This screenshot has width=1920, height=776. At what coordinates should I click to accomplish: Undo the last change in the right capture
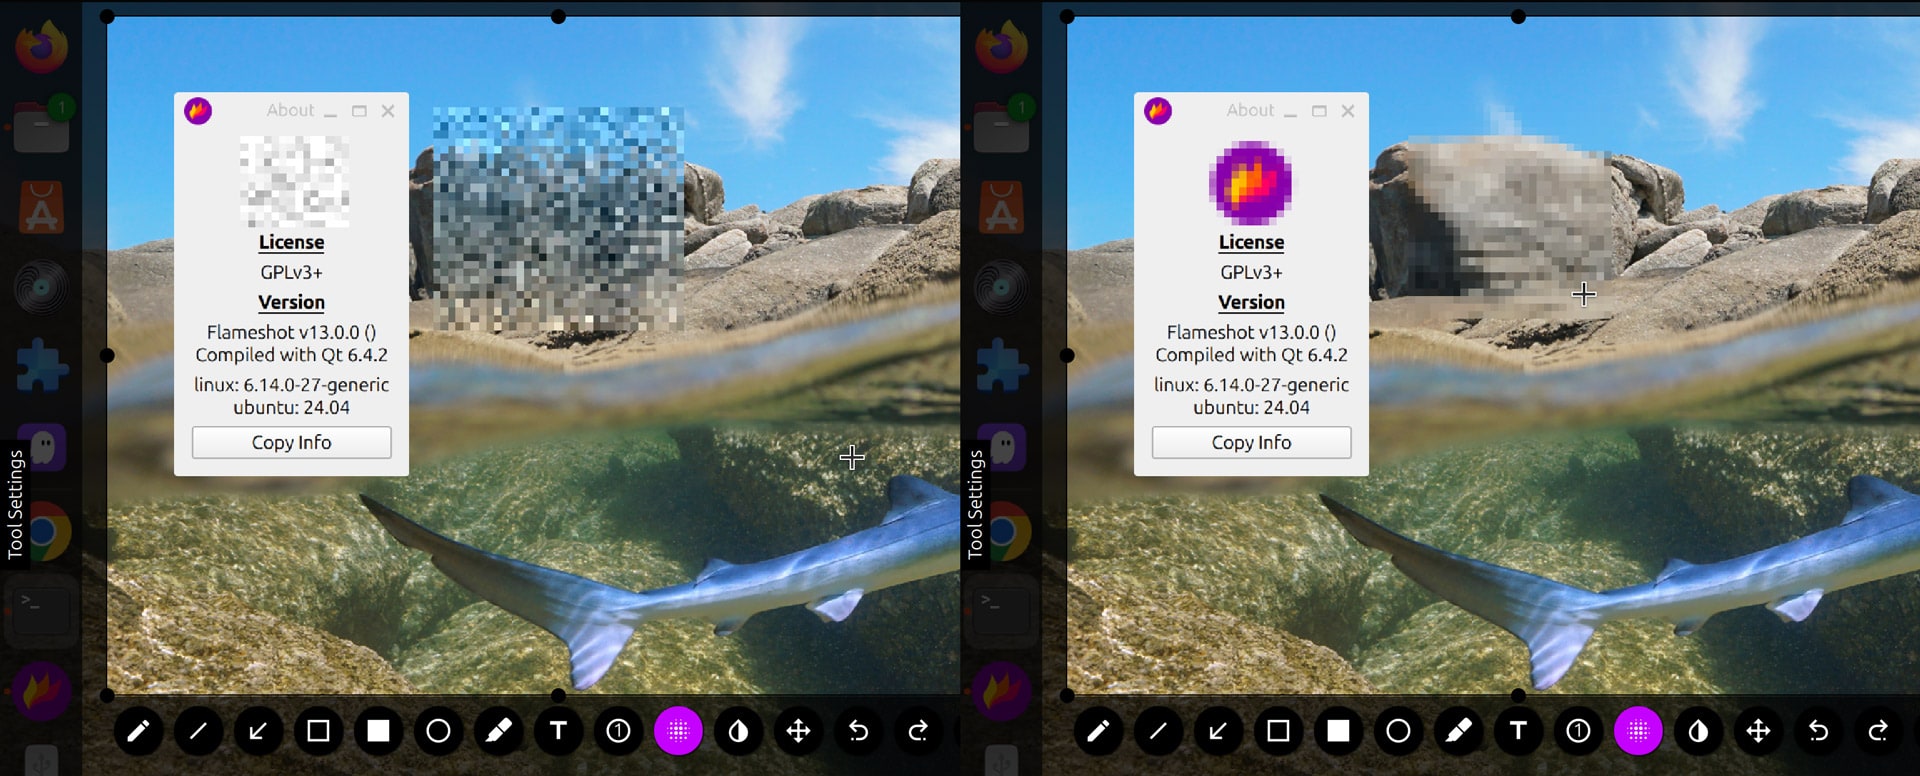click(1818, 731)
